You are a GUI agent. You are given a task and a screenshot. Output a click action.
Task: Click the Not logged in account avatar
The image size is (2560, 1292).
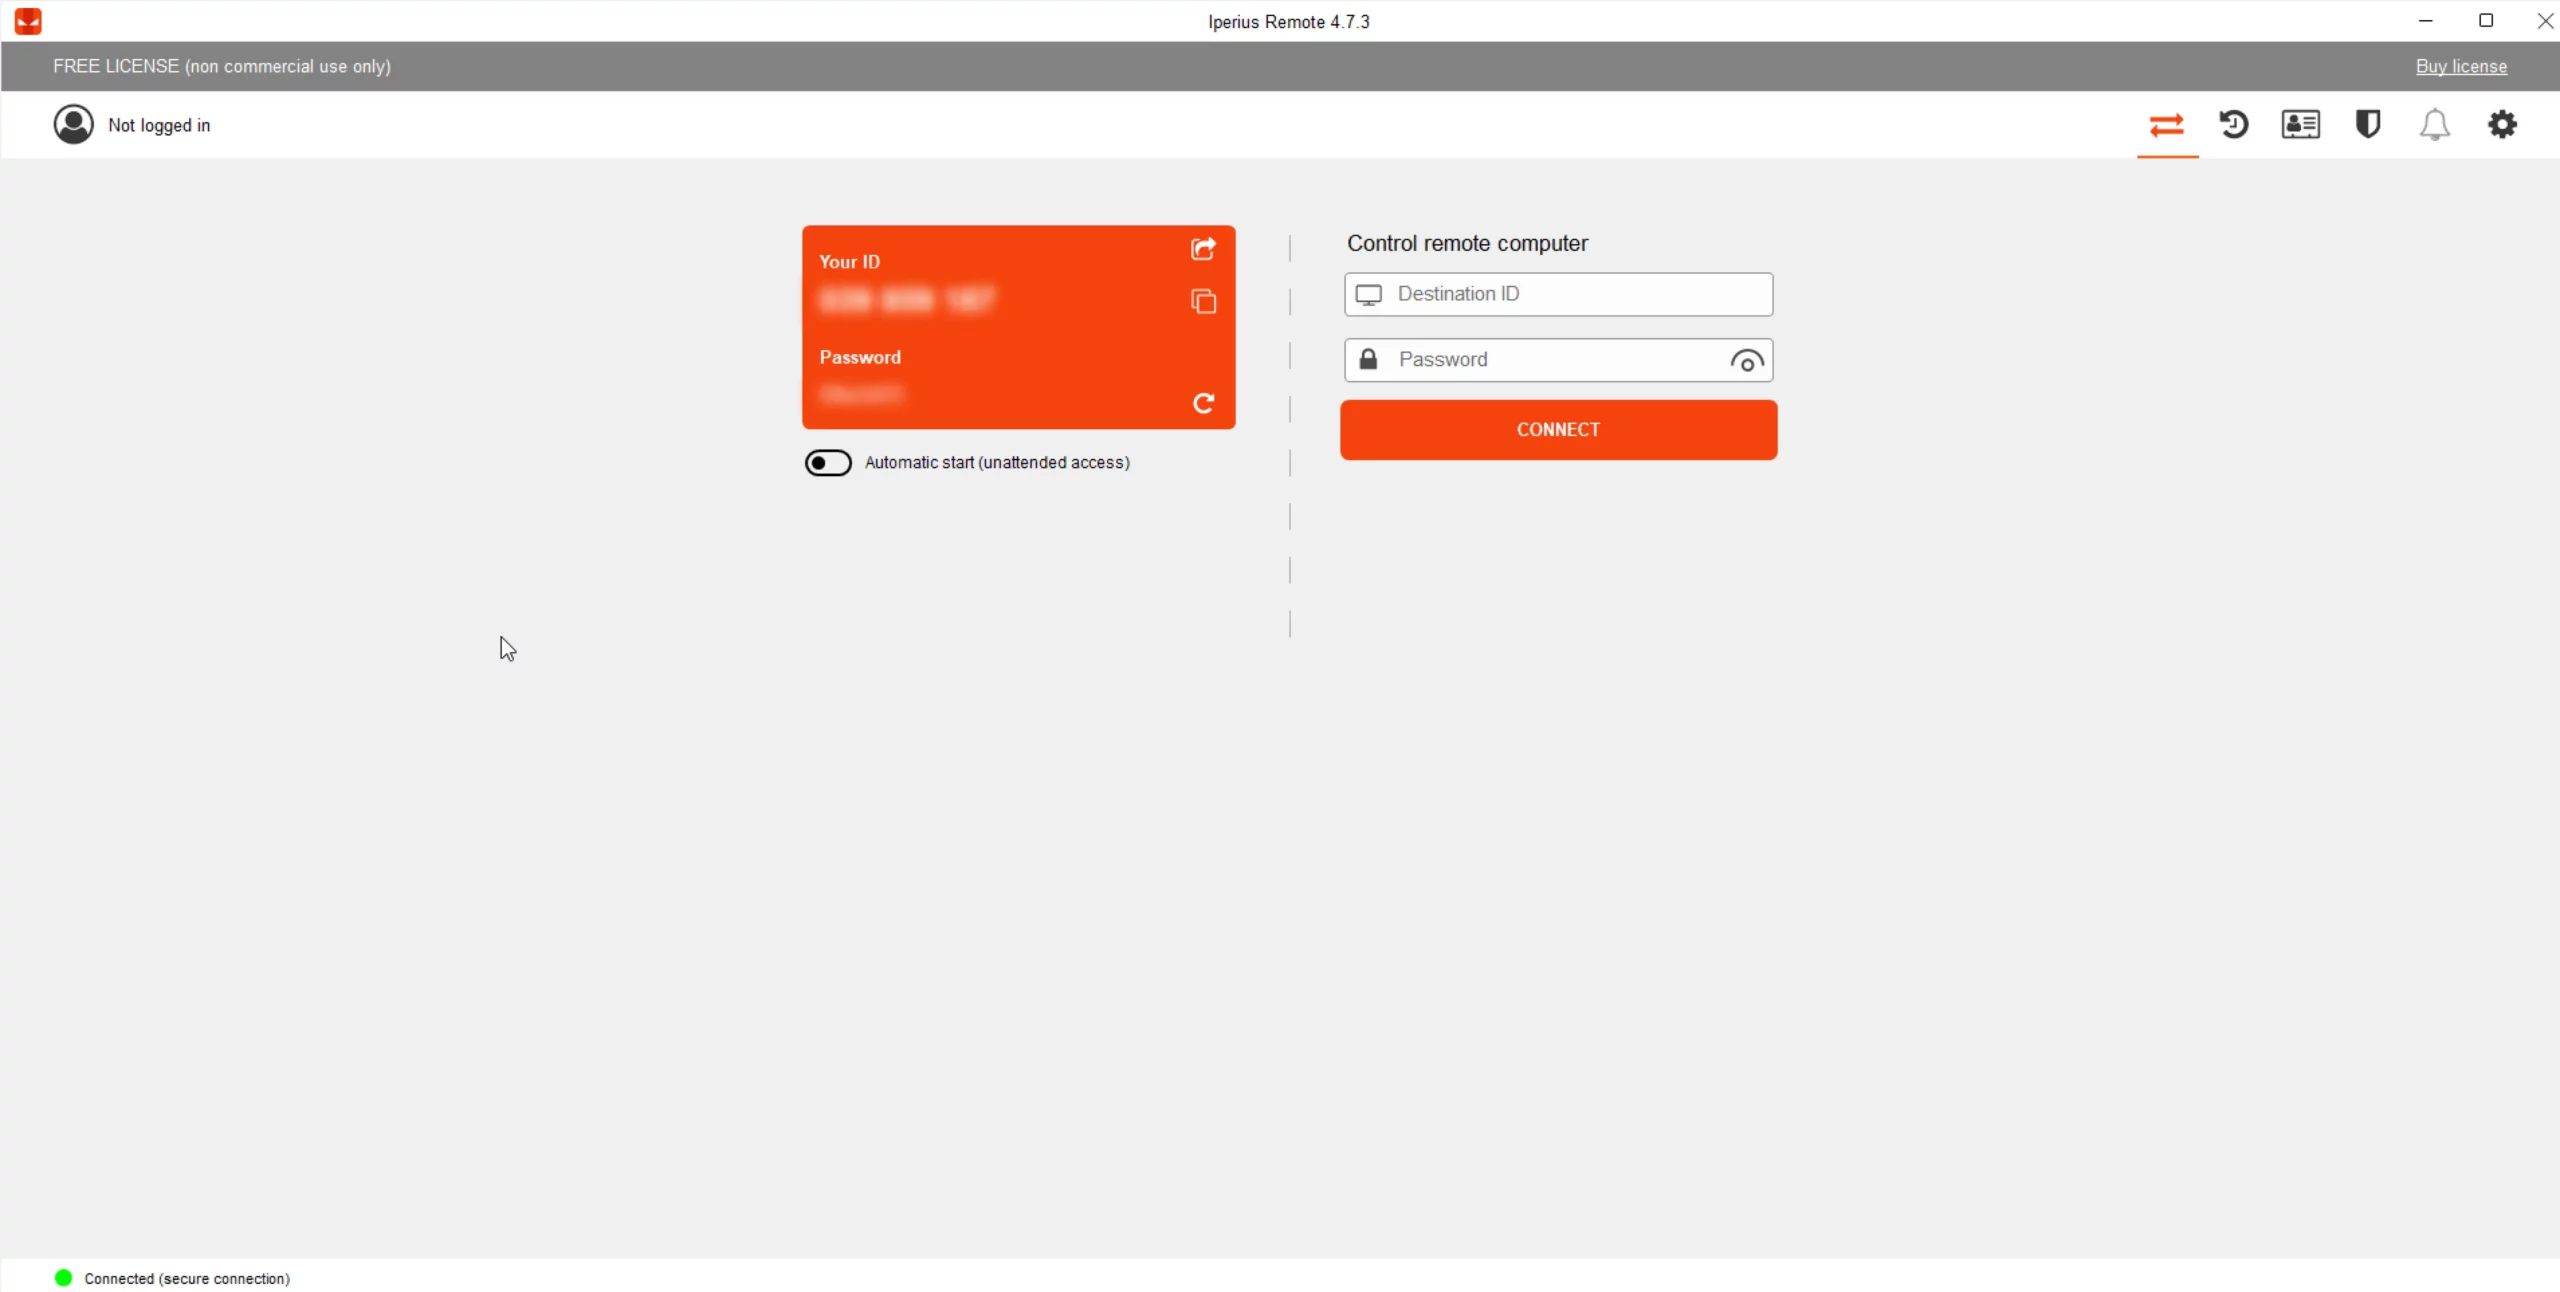(x=73, y=125)
